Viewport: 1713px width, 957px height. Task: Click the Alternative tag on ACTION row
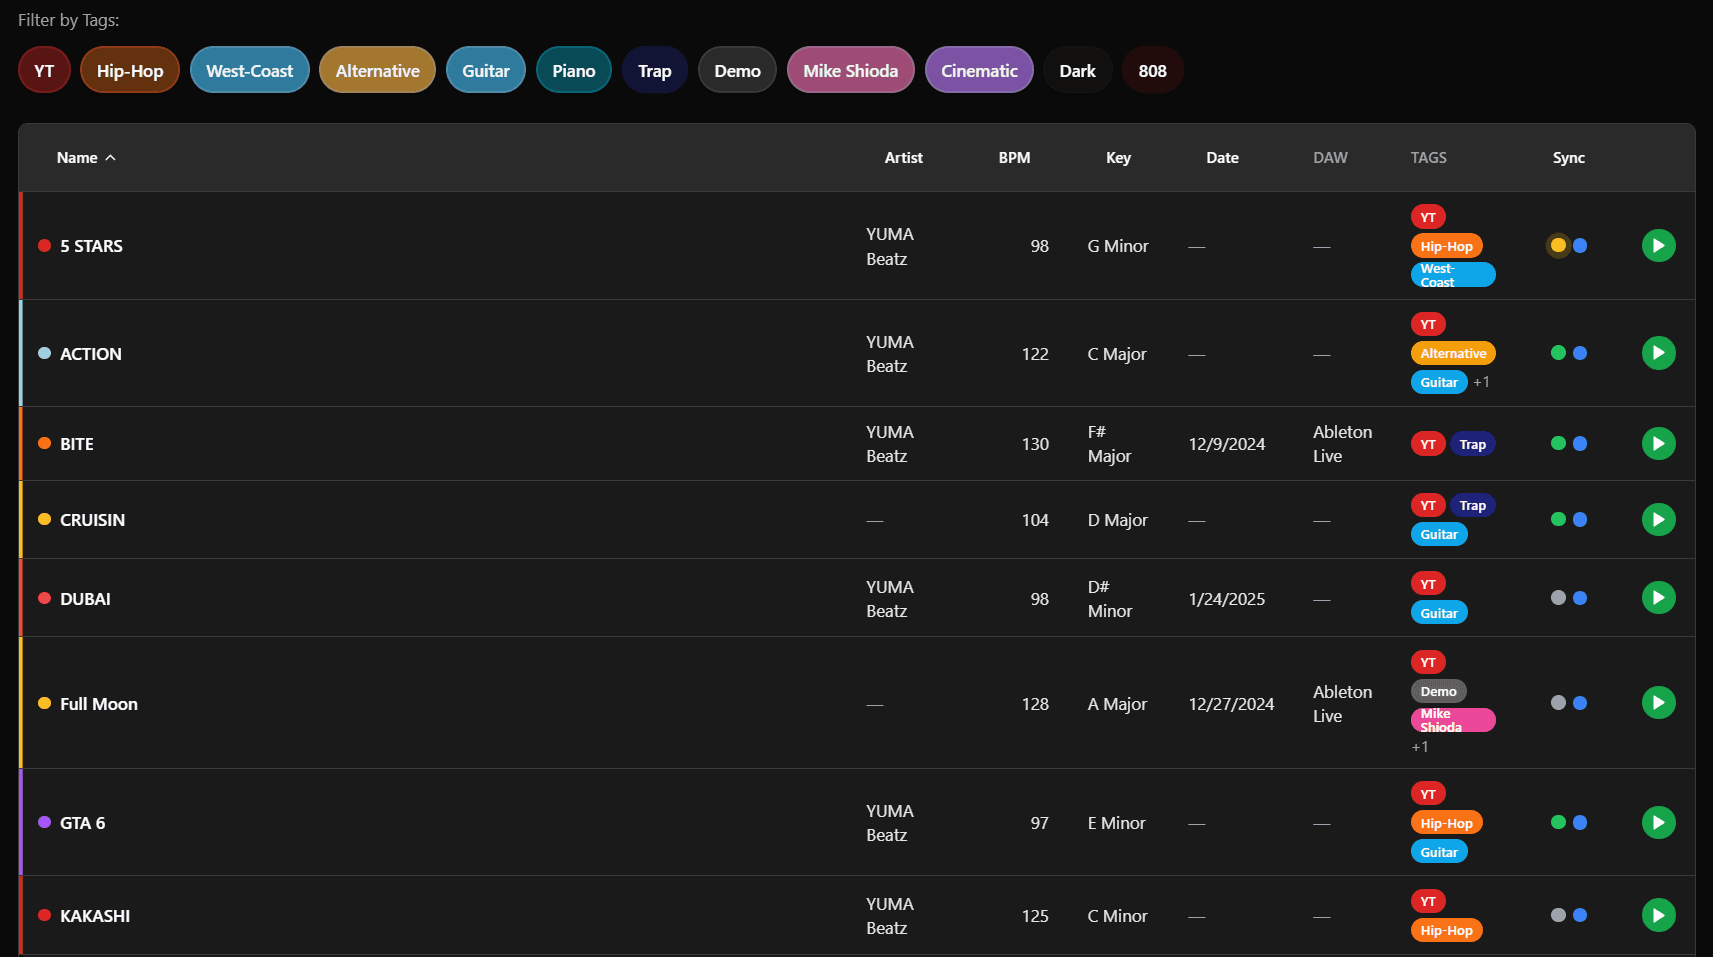point(1453,353)
